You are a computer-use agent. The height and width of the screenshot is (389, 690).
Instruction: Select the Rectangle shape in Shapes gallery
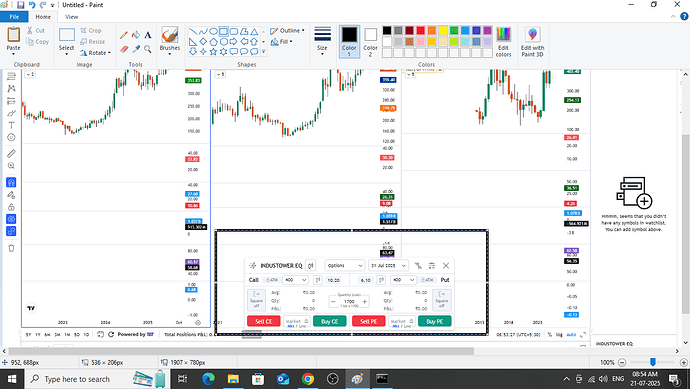pyautogui.click(x=224, y=31)
